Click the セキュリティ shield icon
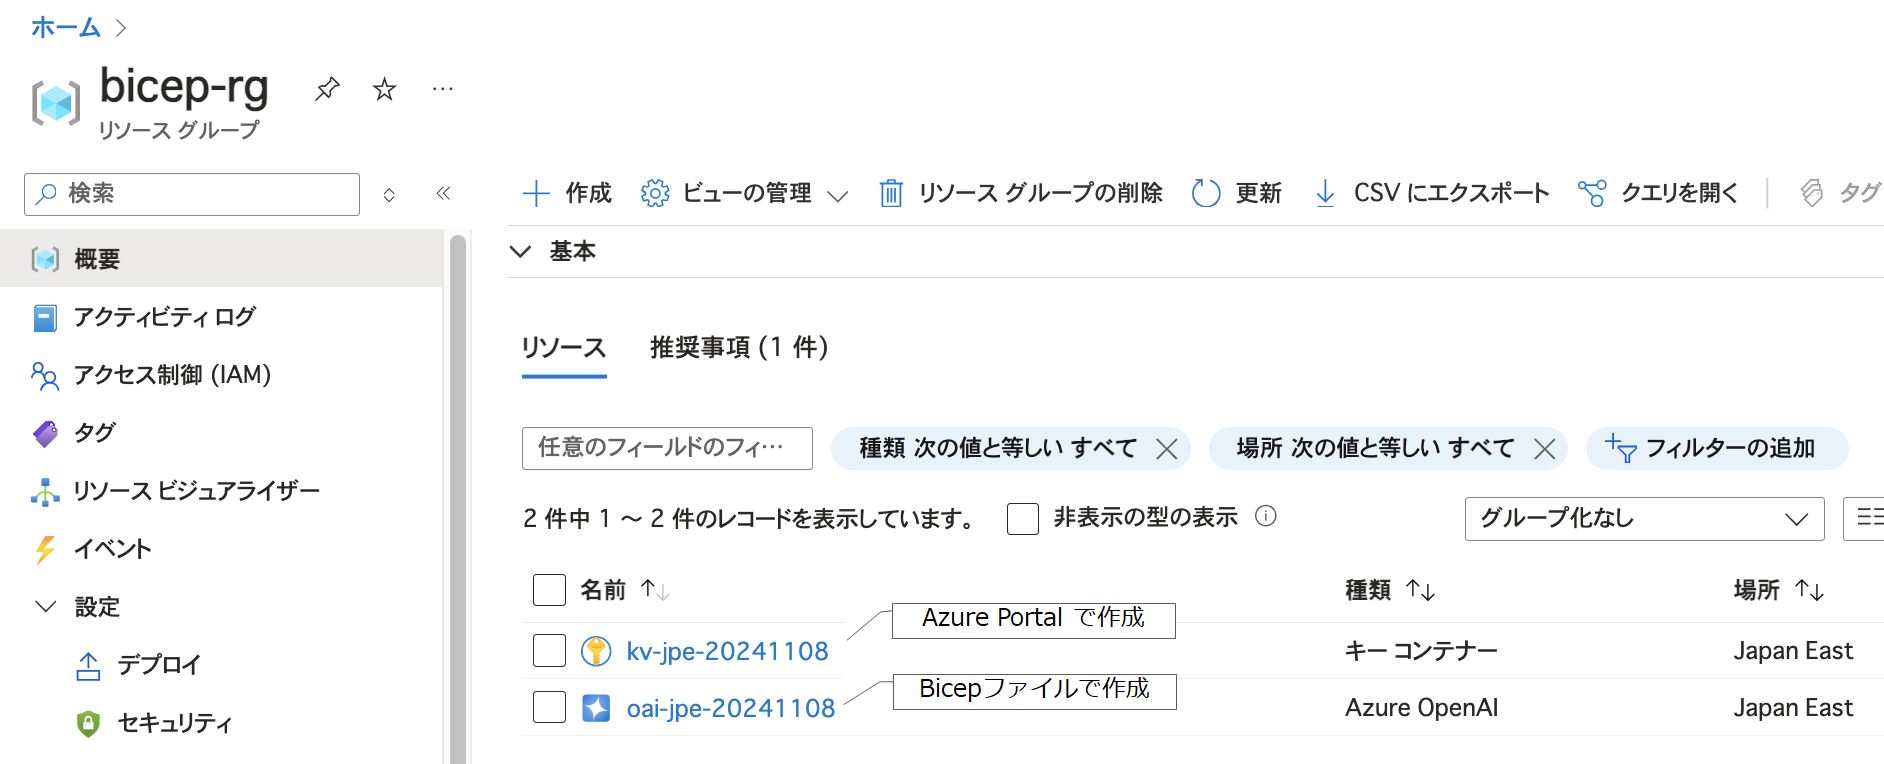 pos(88,723)
